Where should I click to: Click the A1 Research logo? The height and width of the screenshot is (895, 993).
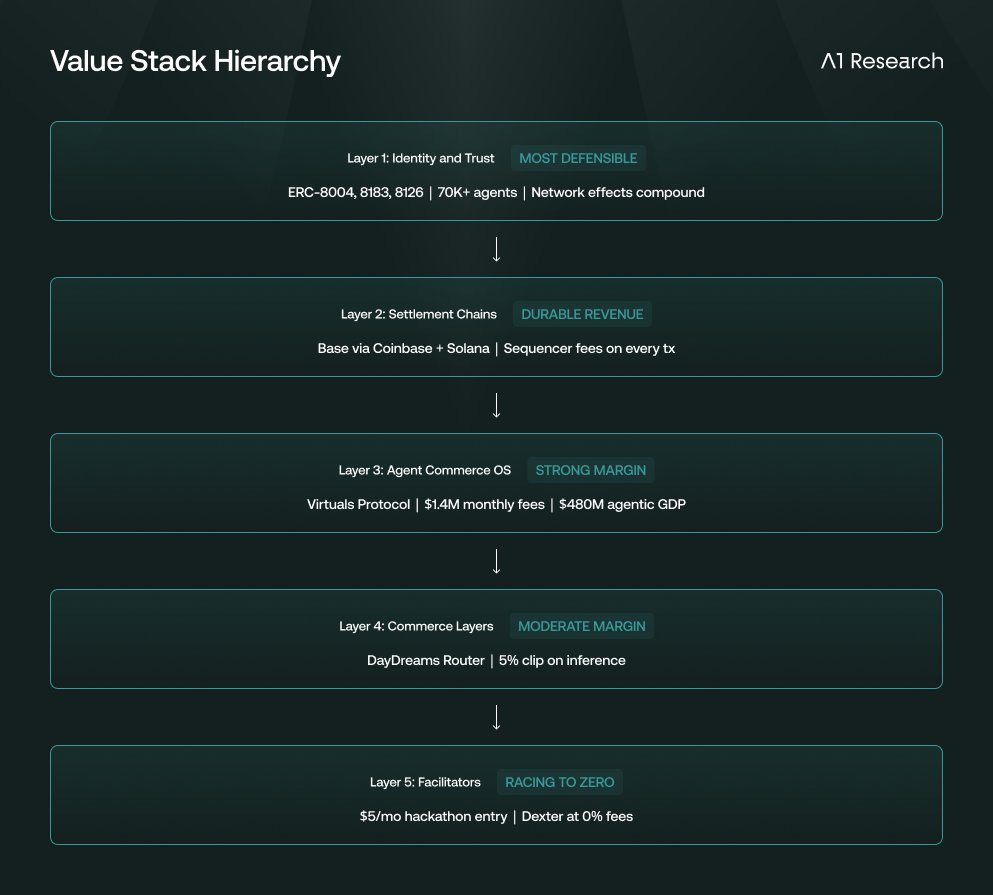tap(882, 61)
